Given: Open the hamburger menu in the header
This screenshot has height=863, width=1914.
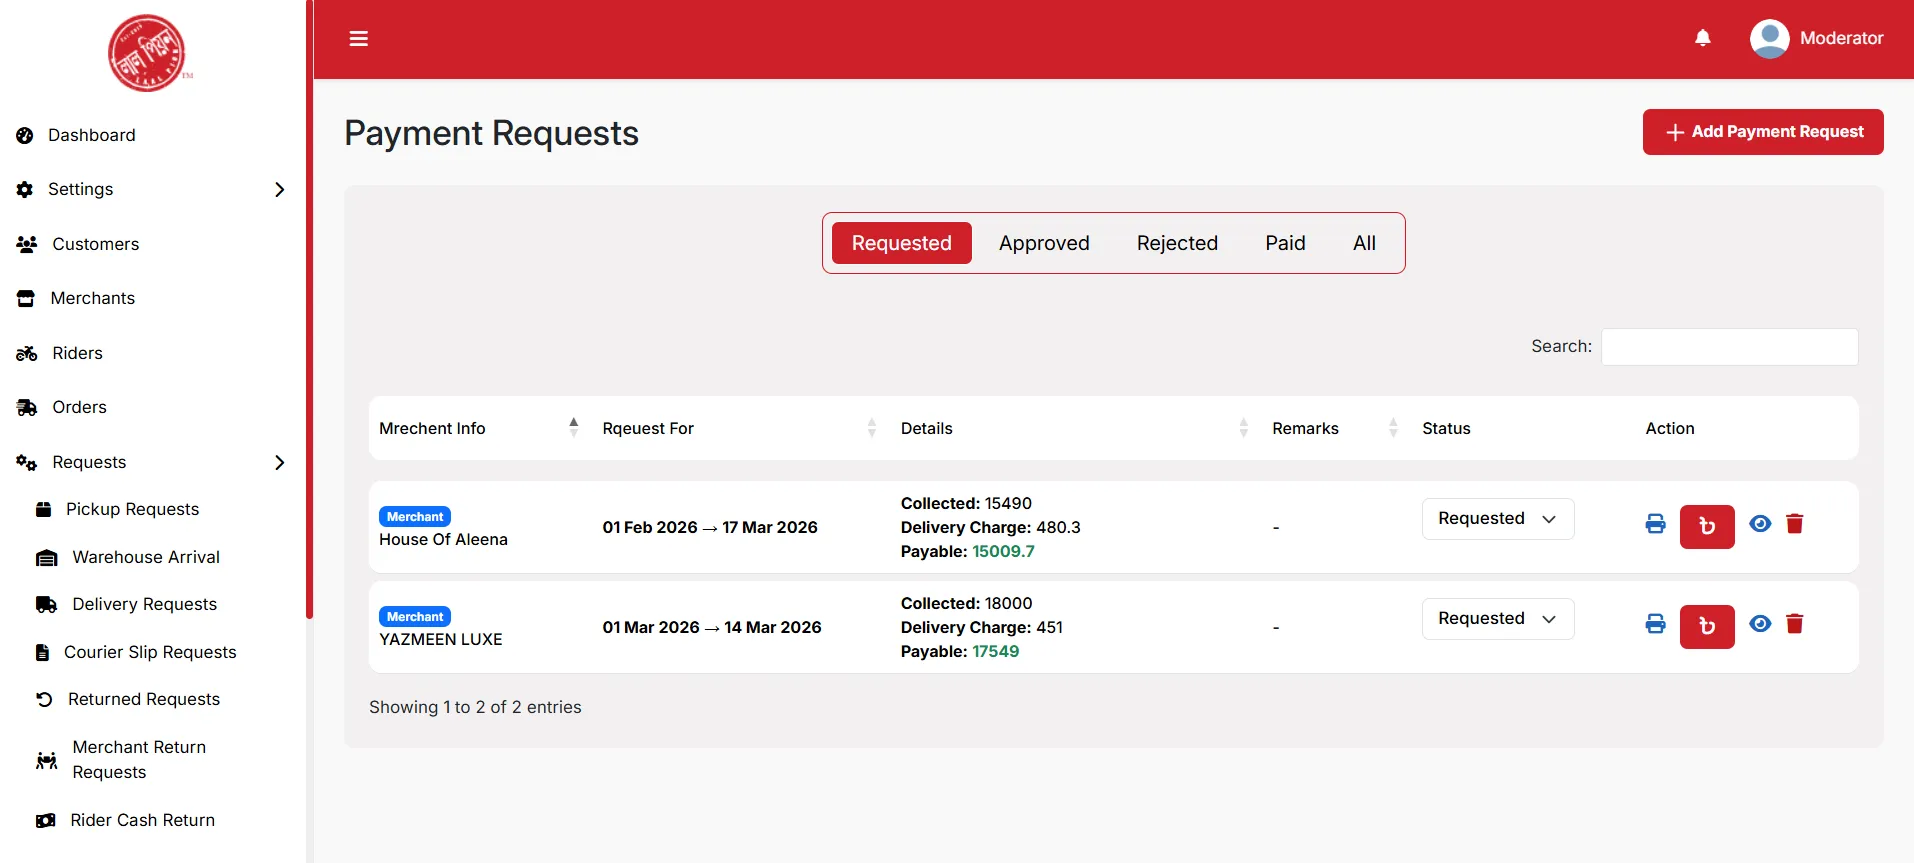Looking at the screenshot, I should click(358, 39).
